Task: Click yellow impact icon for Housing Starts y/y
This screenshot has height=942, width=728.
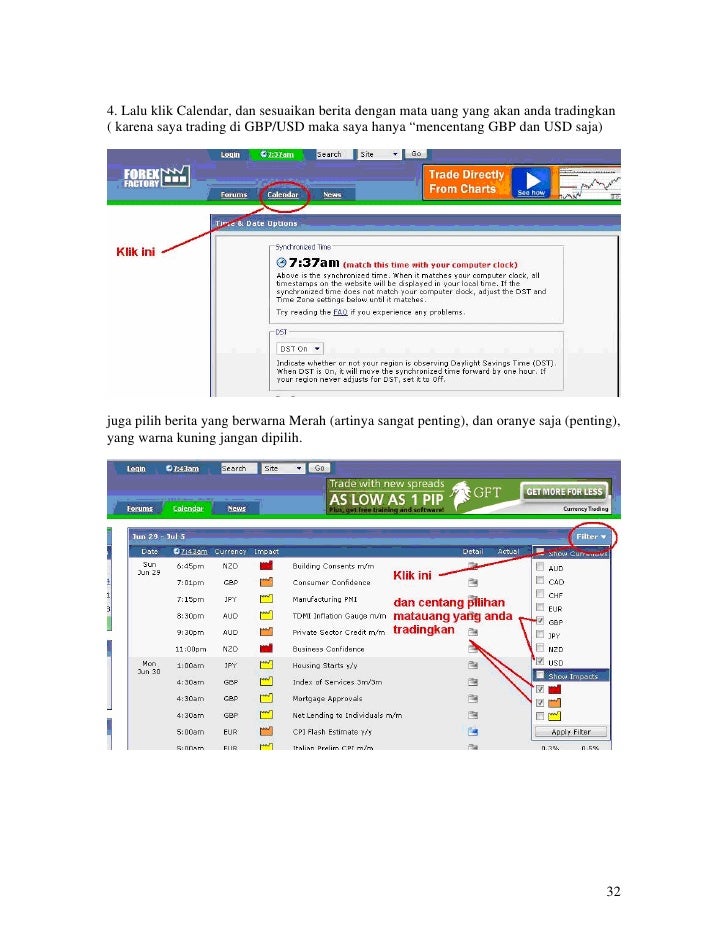Action: pos(266,665)
